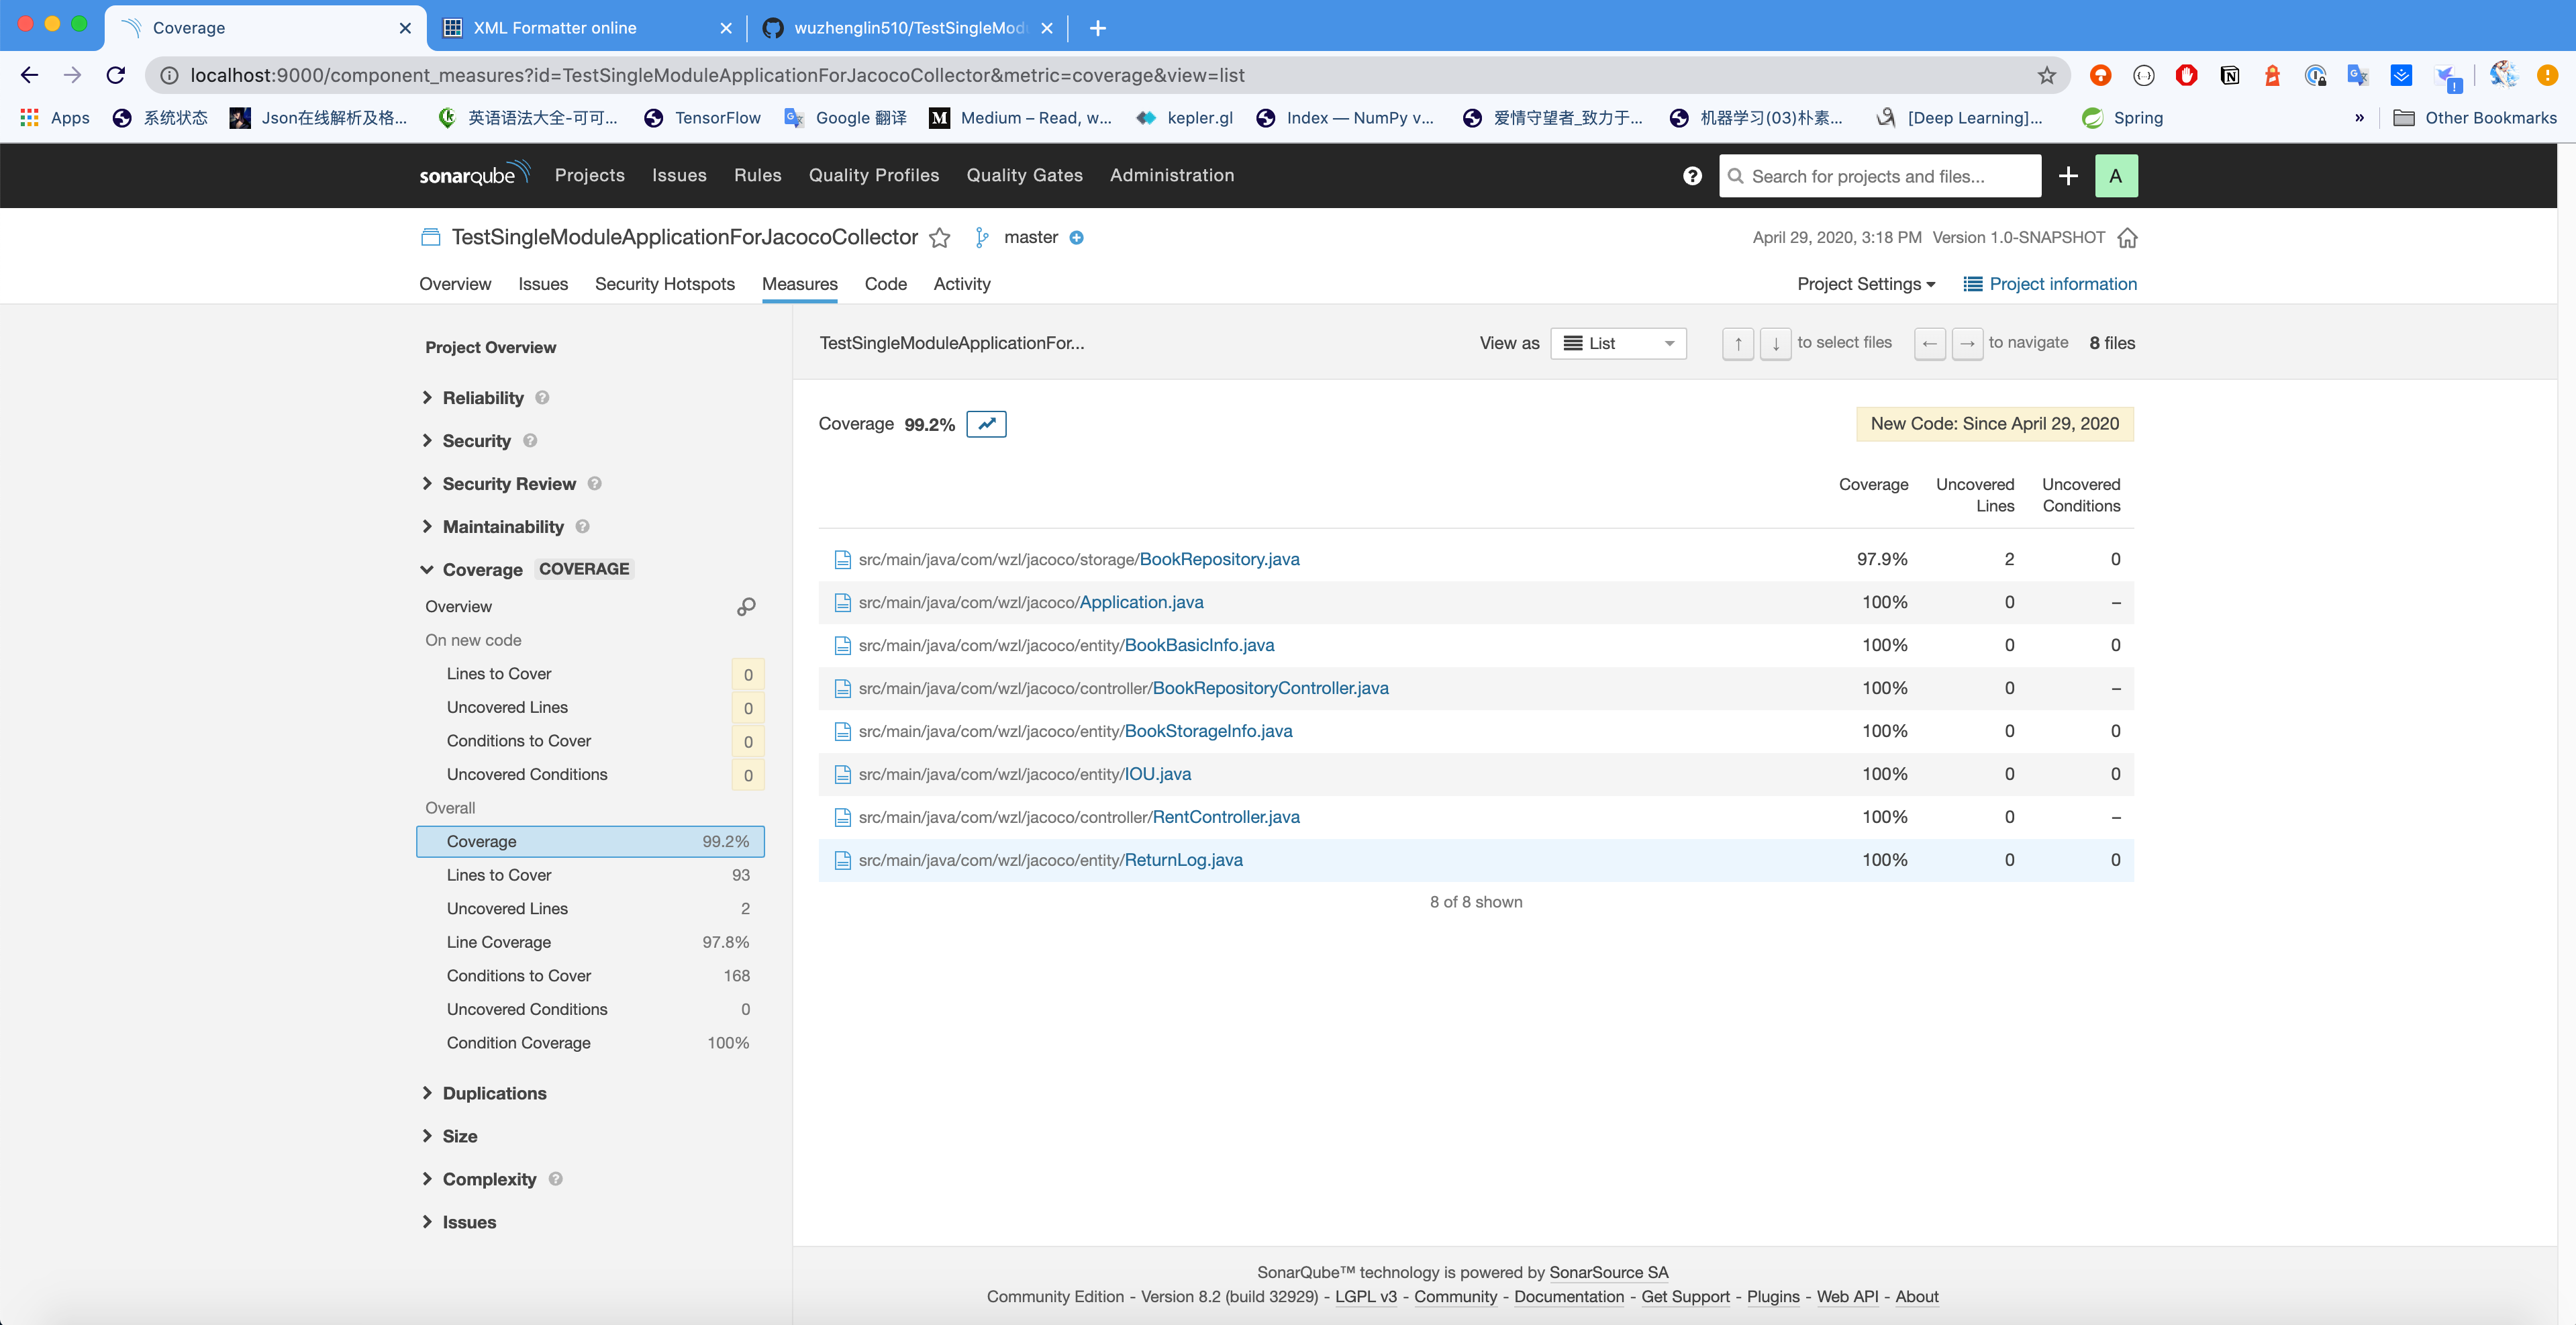Viewport: 2576px width, 1325px height.
Task: Click the coverage activity graph icon
Action: [x=986, y=424]
